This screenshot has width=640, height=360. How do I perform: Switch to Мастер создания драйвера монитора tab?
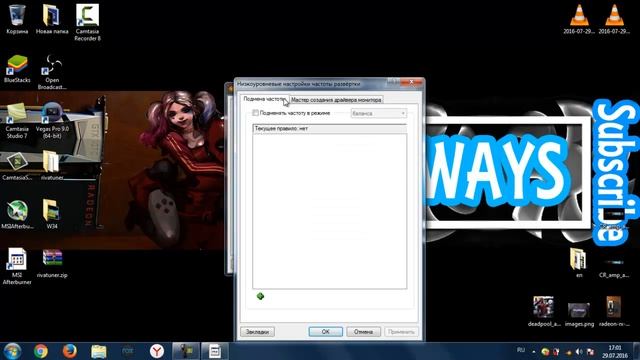pyautogui.click(x=336, y=100)
